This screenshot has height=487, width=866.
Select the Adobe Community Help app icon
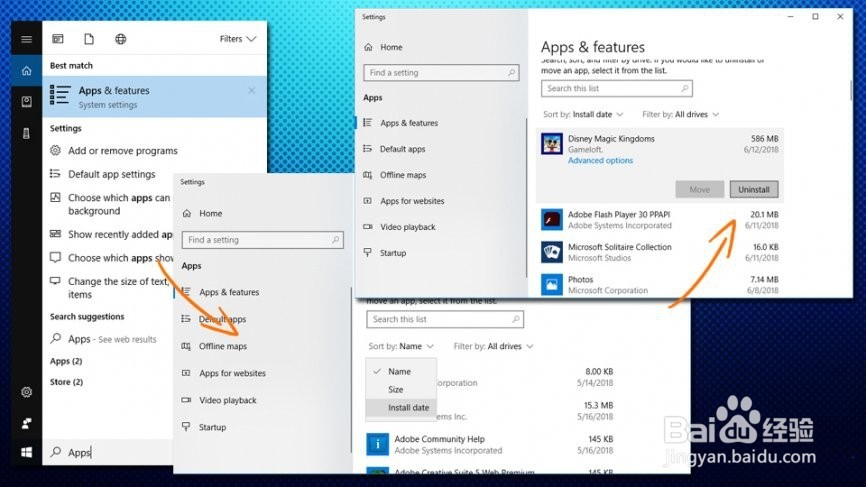click(x=378, y=444)
